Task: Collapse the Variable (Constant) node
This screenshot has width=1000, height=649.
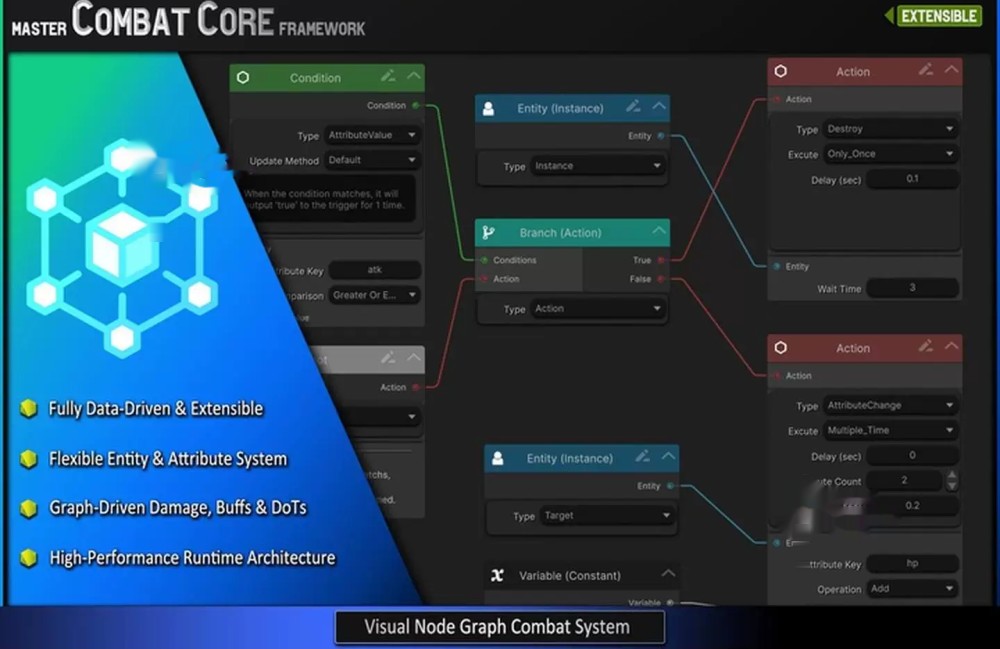Action: click(x=668, y=574)
